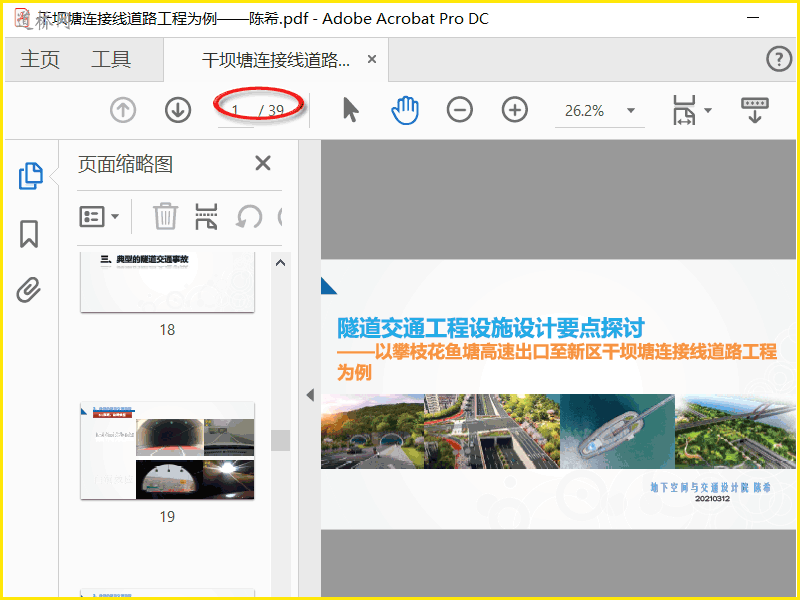
Task: Open thumbnail panel options menu
Action: click(99, 216)
